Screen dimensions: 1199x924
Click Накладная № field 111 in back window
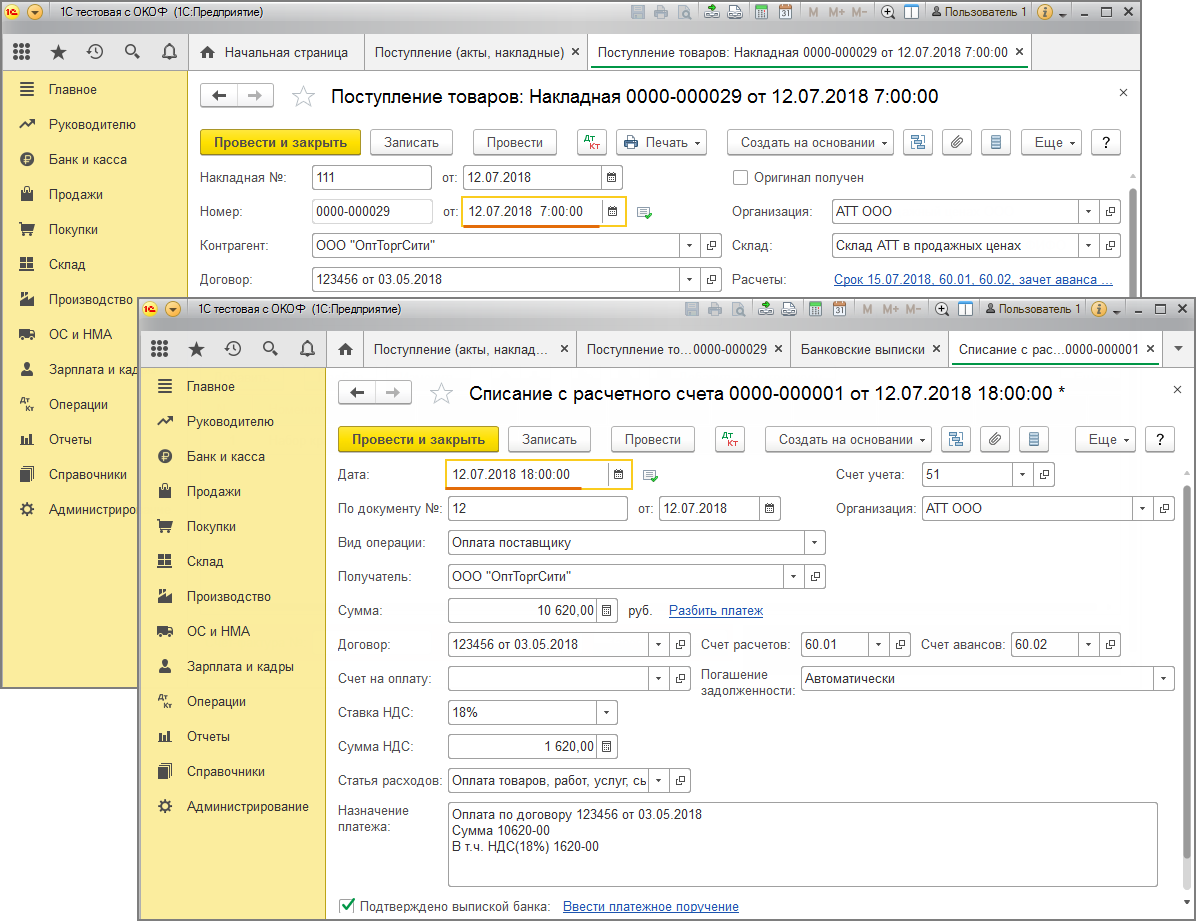tap(372, 177)
